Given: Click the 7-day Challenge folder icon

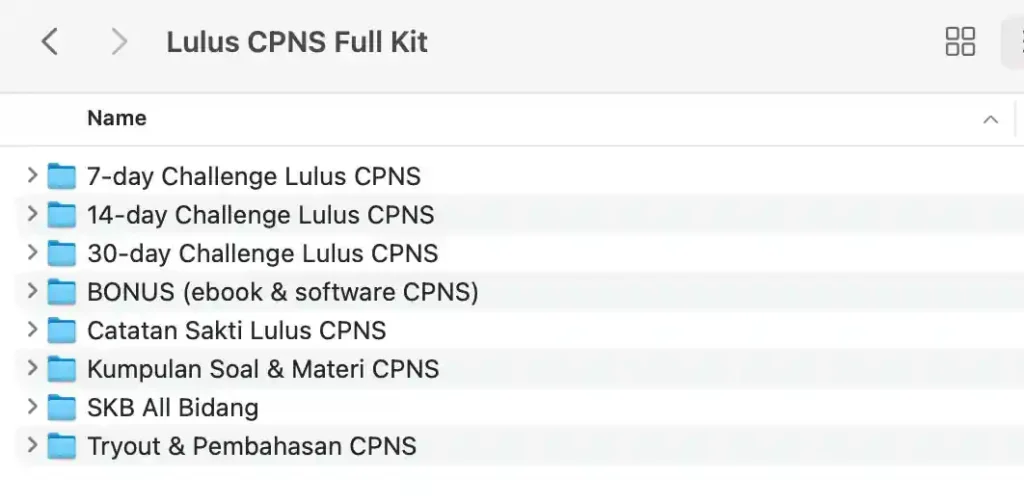Looking at the screenshot, I should tap(62, 176).
